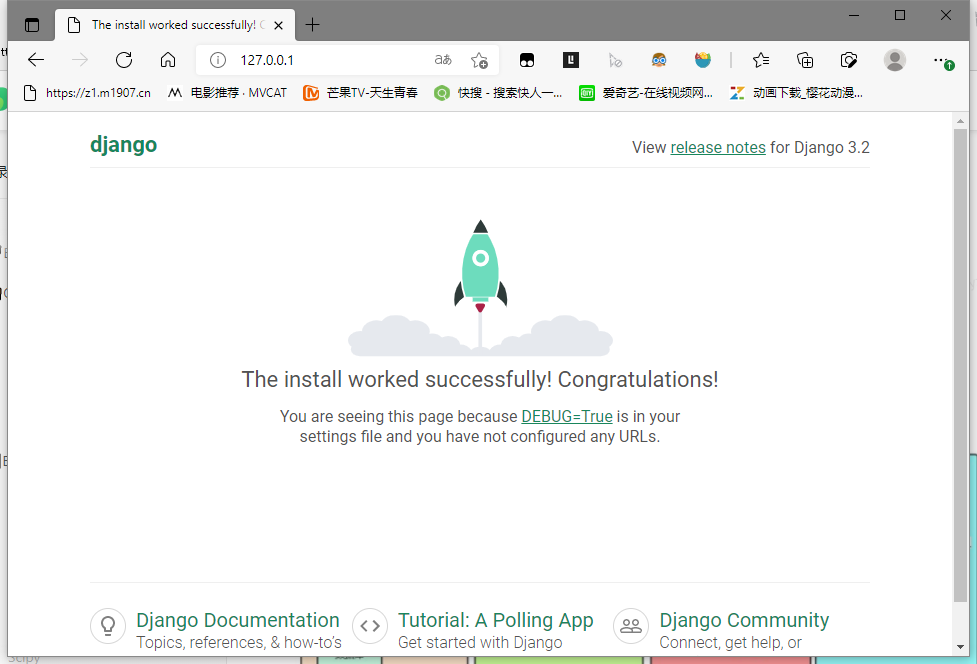
Task: Open the glasses character extension icon
Action: tap(659, 60)
